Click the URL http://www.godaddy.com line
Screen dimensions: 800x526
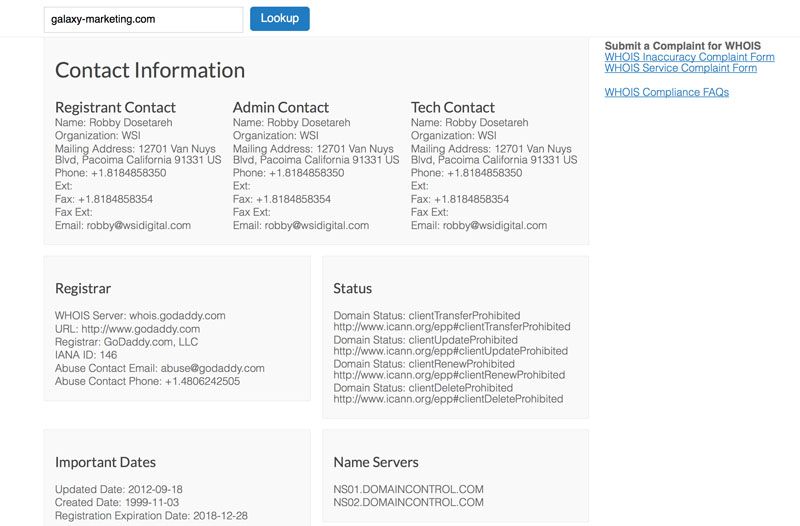(x=128, y=329)
